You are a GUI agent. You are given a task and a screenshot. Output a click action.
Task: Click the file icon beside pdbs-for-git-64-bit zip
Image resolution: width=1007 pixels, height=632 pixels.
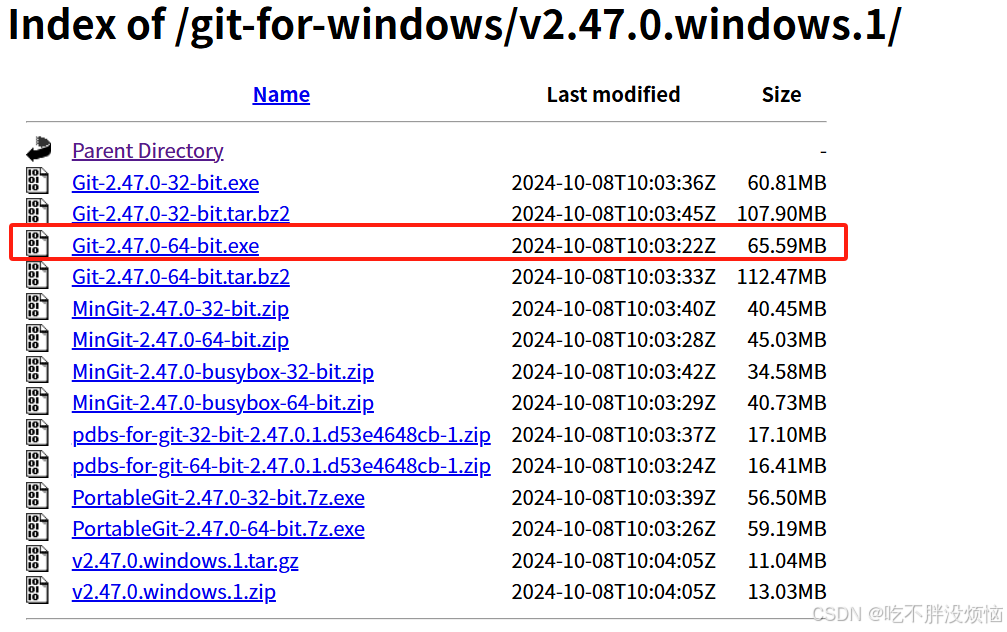click(37, 464)
